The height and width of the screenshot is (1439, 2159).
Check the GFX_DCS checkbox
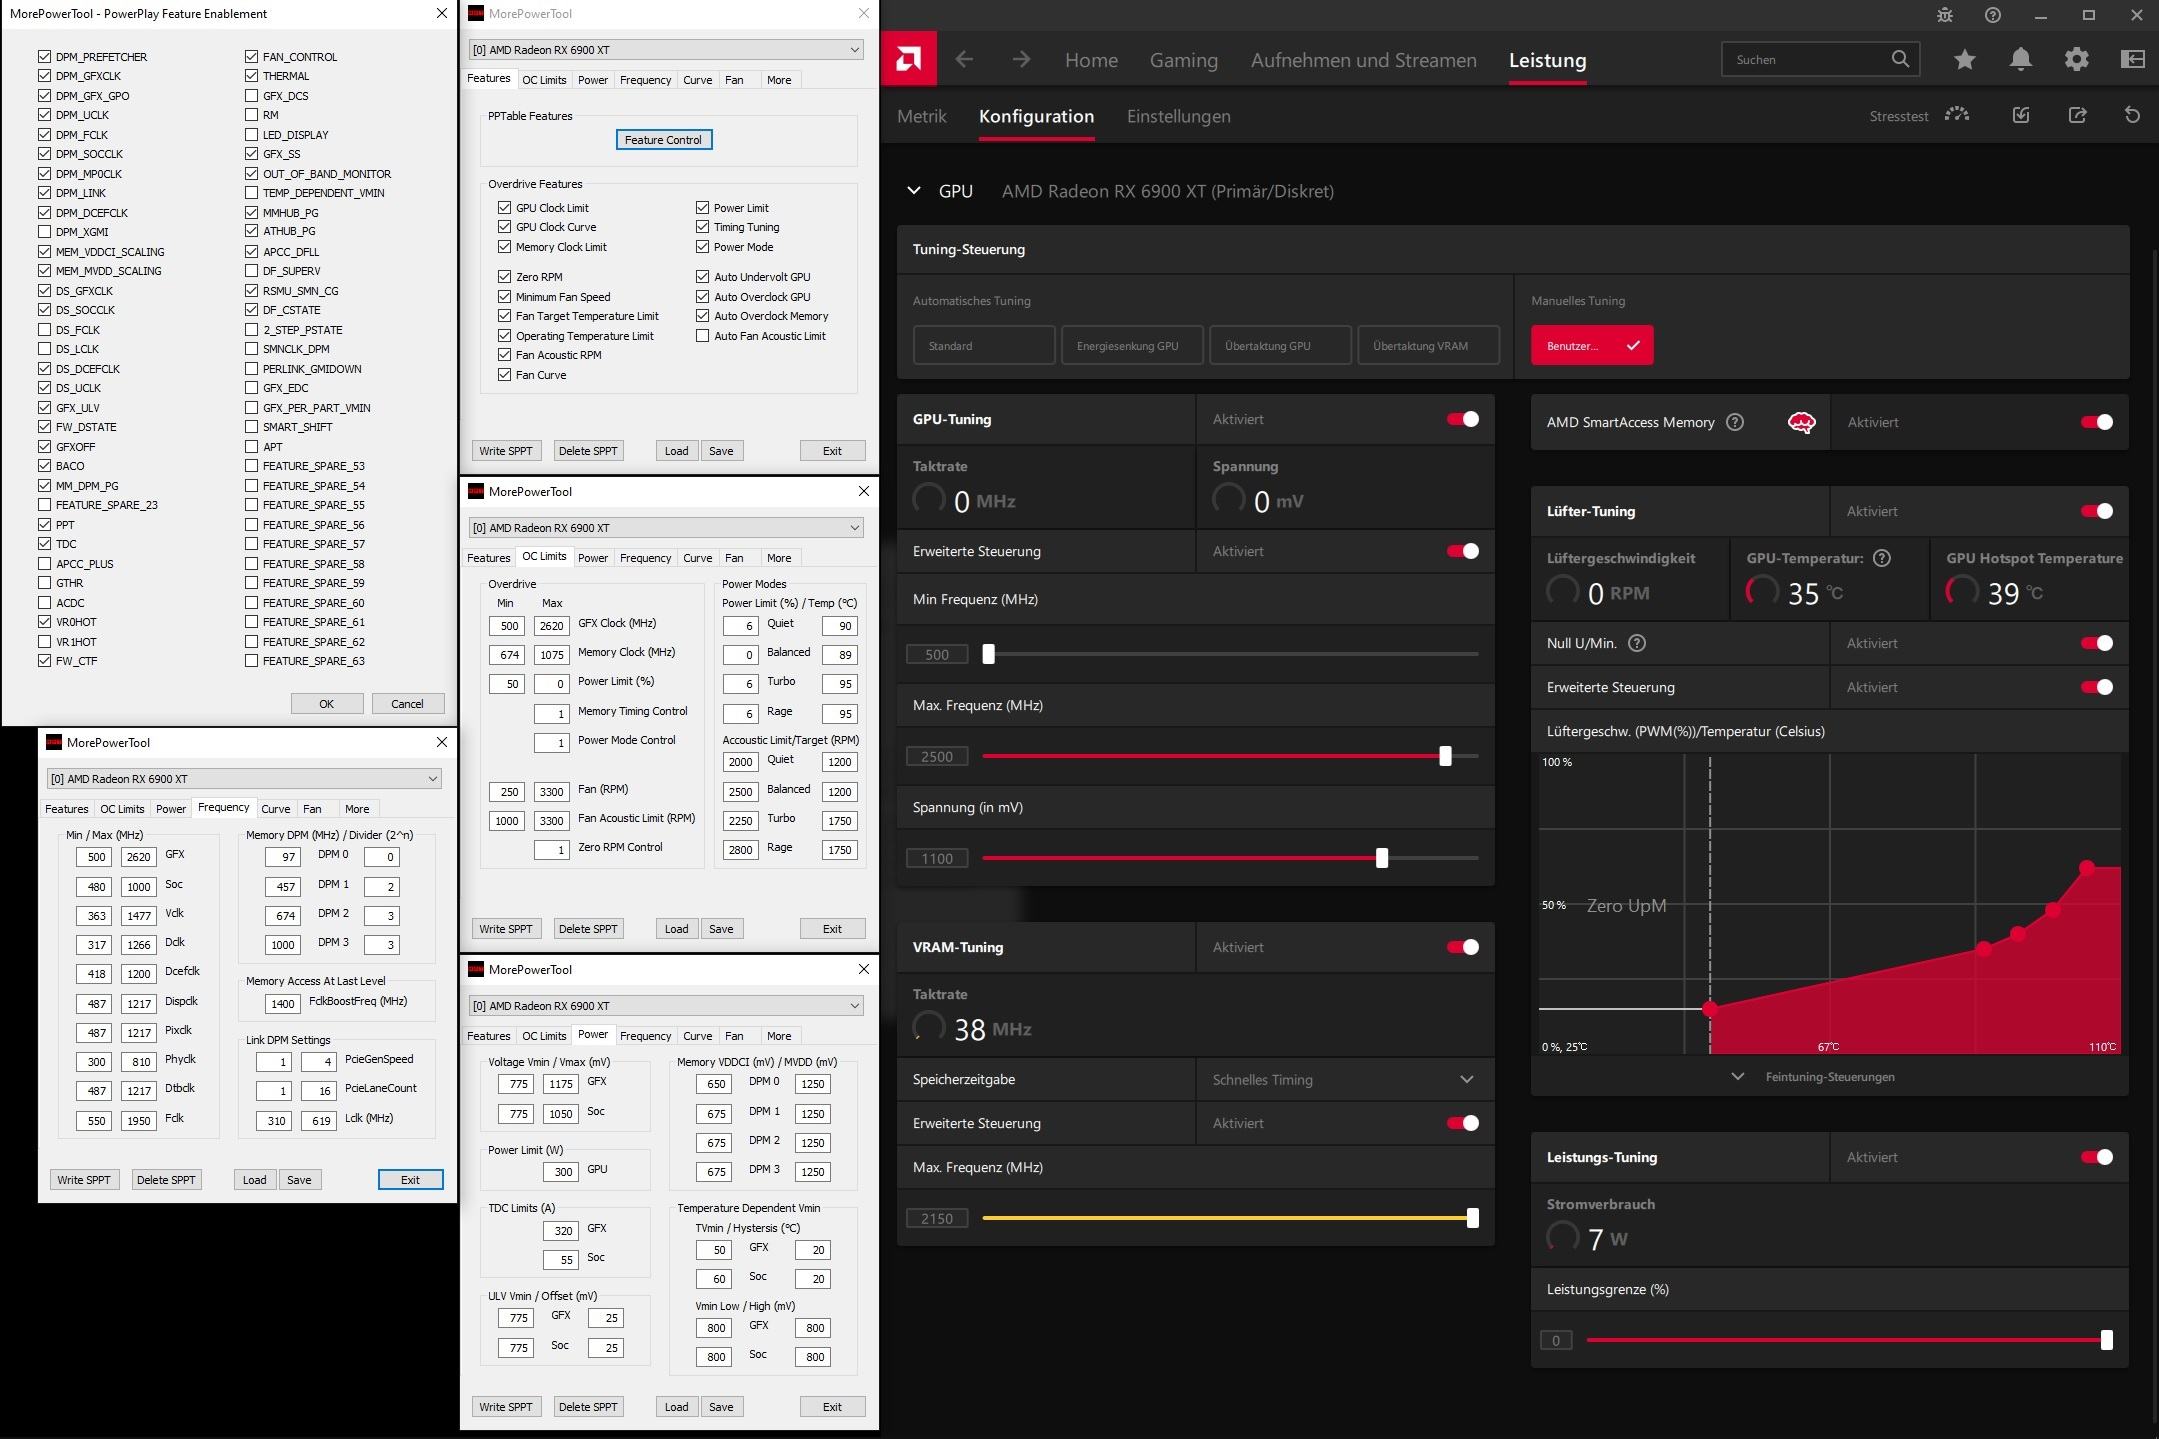pyautogui.click(x=251, y=96)
